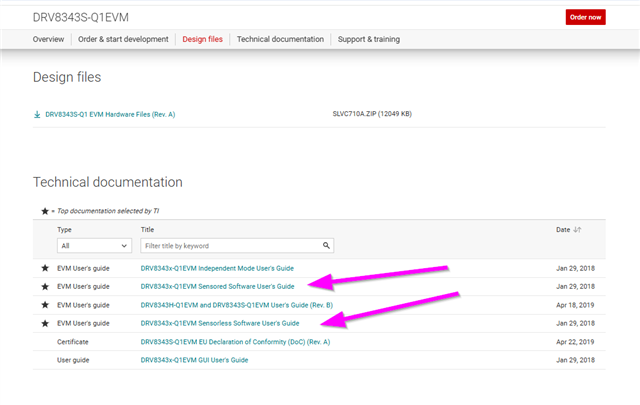The image size is (640, 405).
Task: Click the Date column header
Action: point(563,230)
